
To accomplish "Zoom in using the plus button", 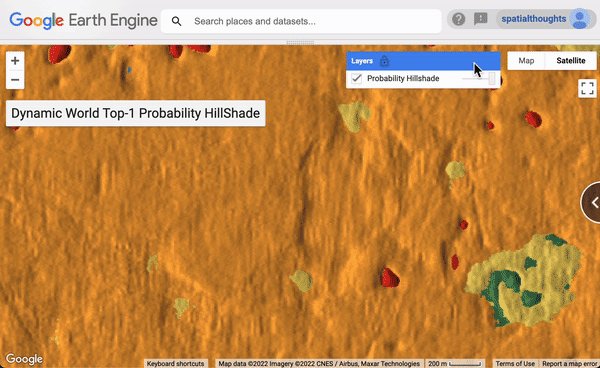I will coord(15,61).
